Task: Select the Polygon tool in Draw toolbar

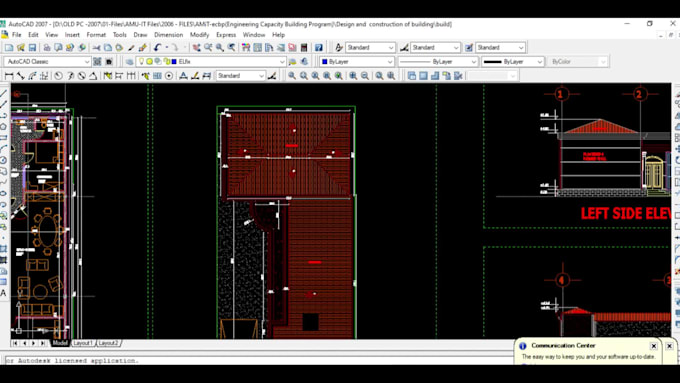Action: tap(3, 127)
